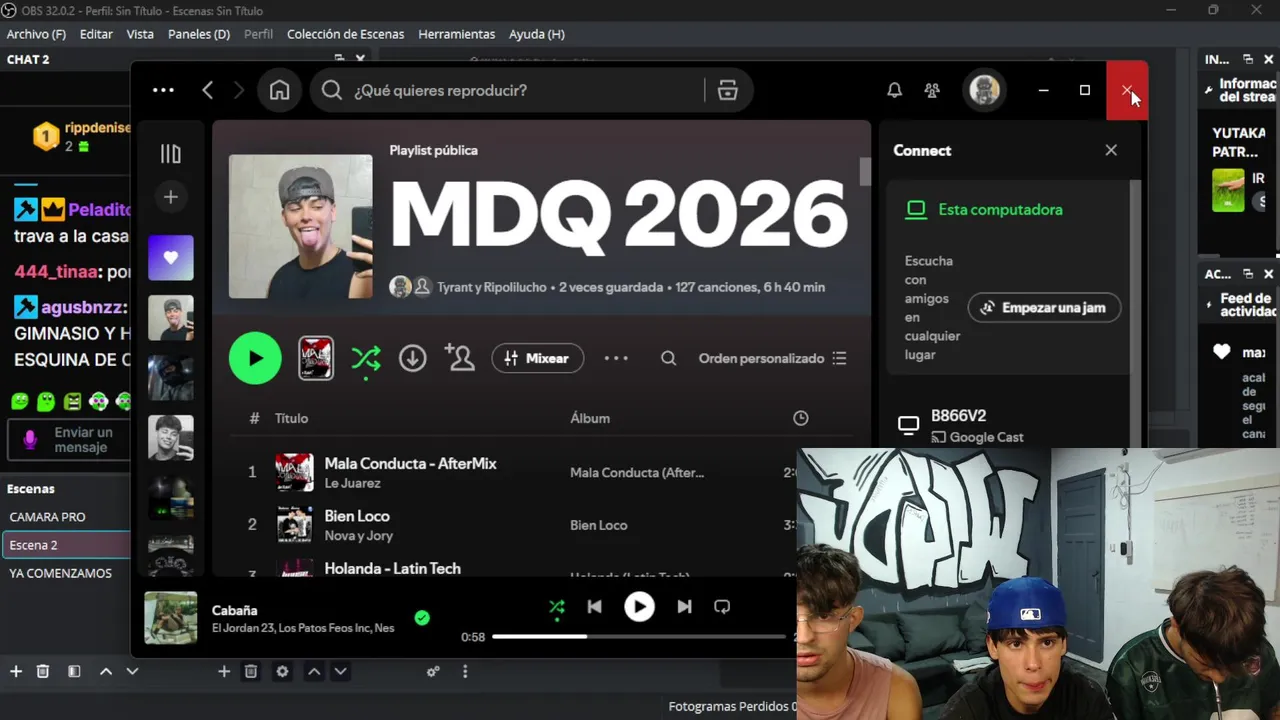The width and height of the screenshot is (1280, 720).
Task: Undock the OBS activity feed panel
Action: tap(1248, 273)
